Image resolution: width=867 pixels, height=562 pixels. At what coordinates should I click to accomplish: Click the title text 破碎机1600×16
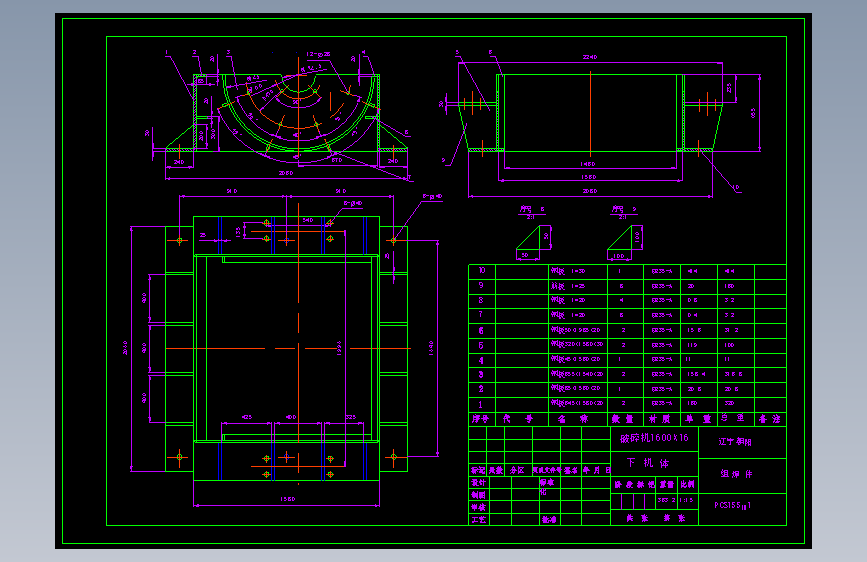pos(654,438)
